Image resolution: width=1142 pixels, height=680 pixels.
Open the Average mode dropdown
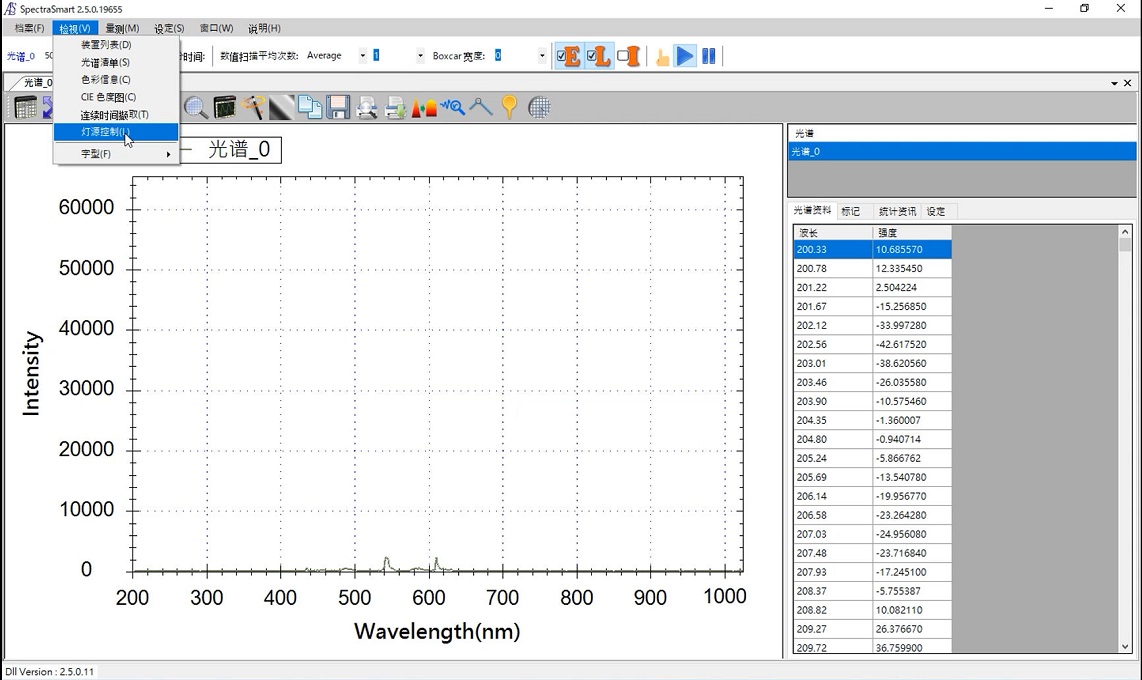pyautogui.click(x=363, y=55)
